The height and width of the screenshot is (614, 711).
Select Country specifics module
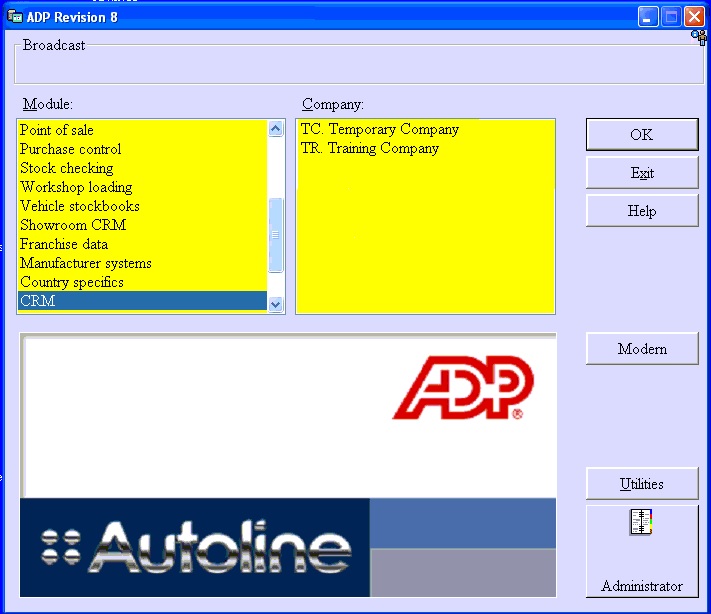tap(142, 283)
